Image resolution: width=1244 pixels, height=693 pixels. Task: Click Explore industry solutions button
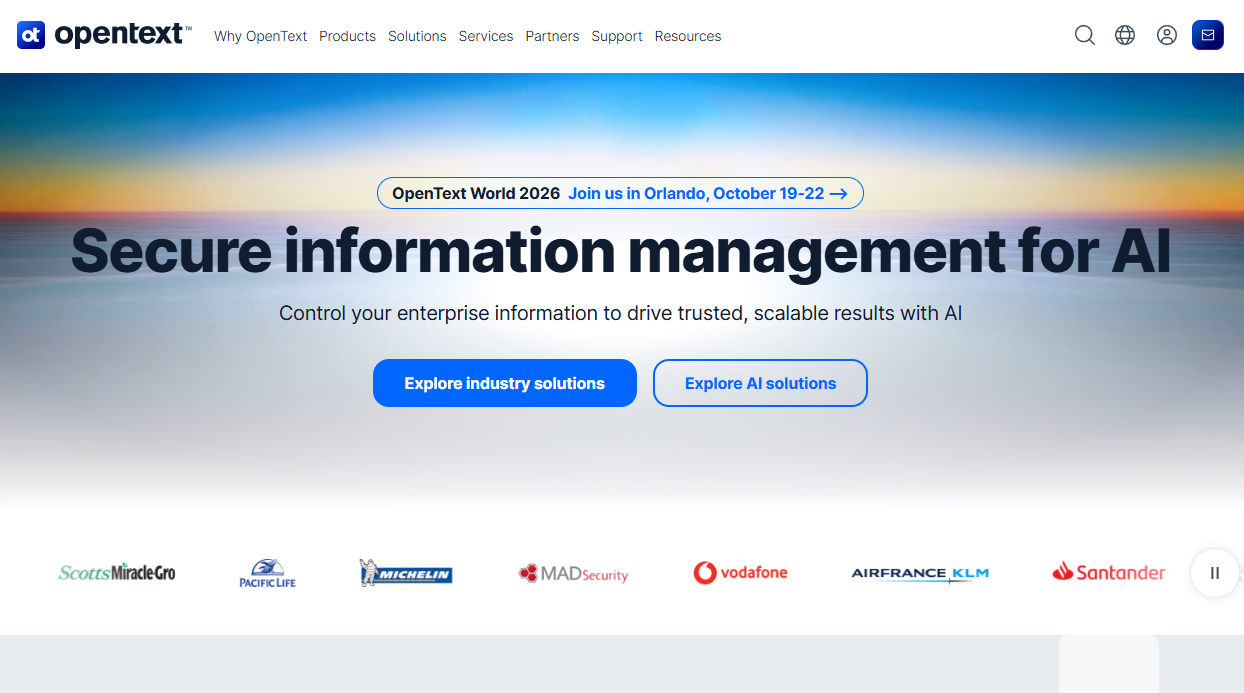pos(505,383)
